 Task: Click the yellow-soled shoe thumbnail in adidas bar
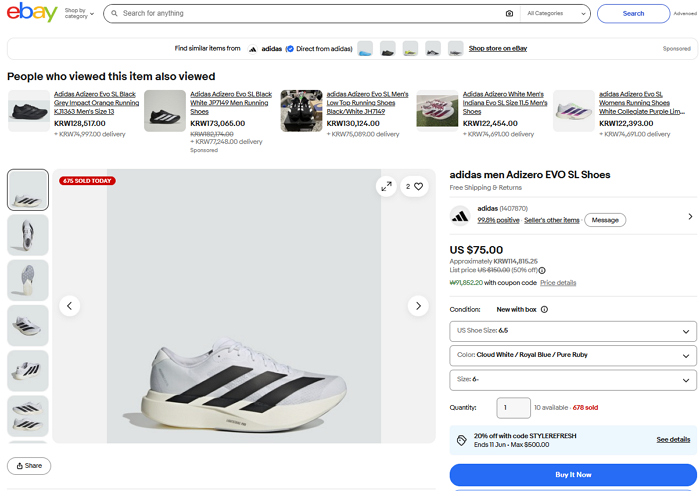point(410,49)
